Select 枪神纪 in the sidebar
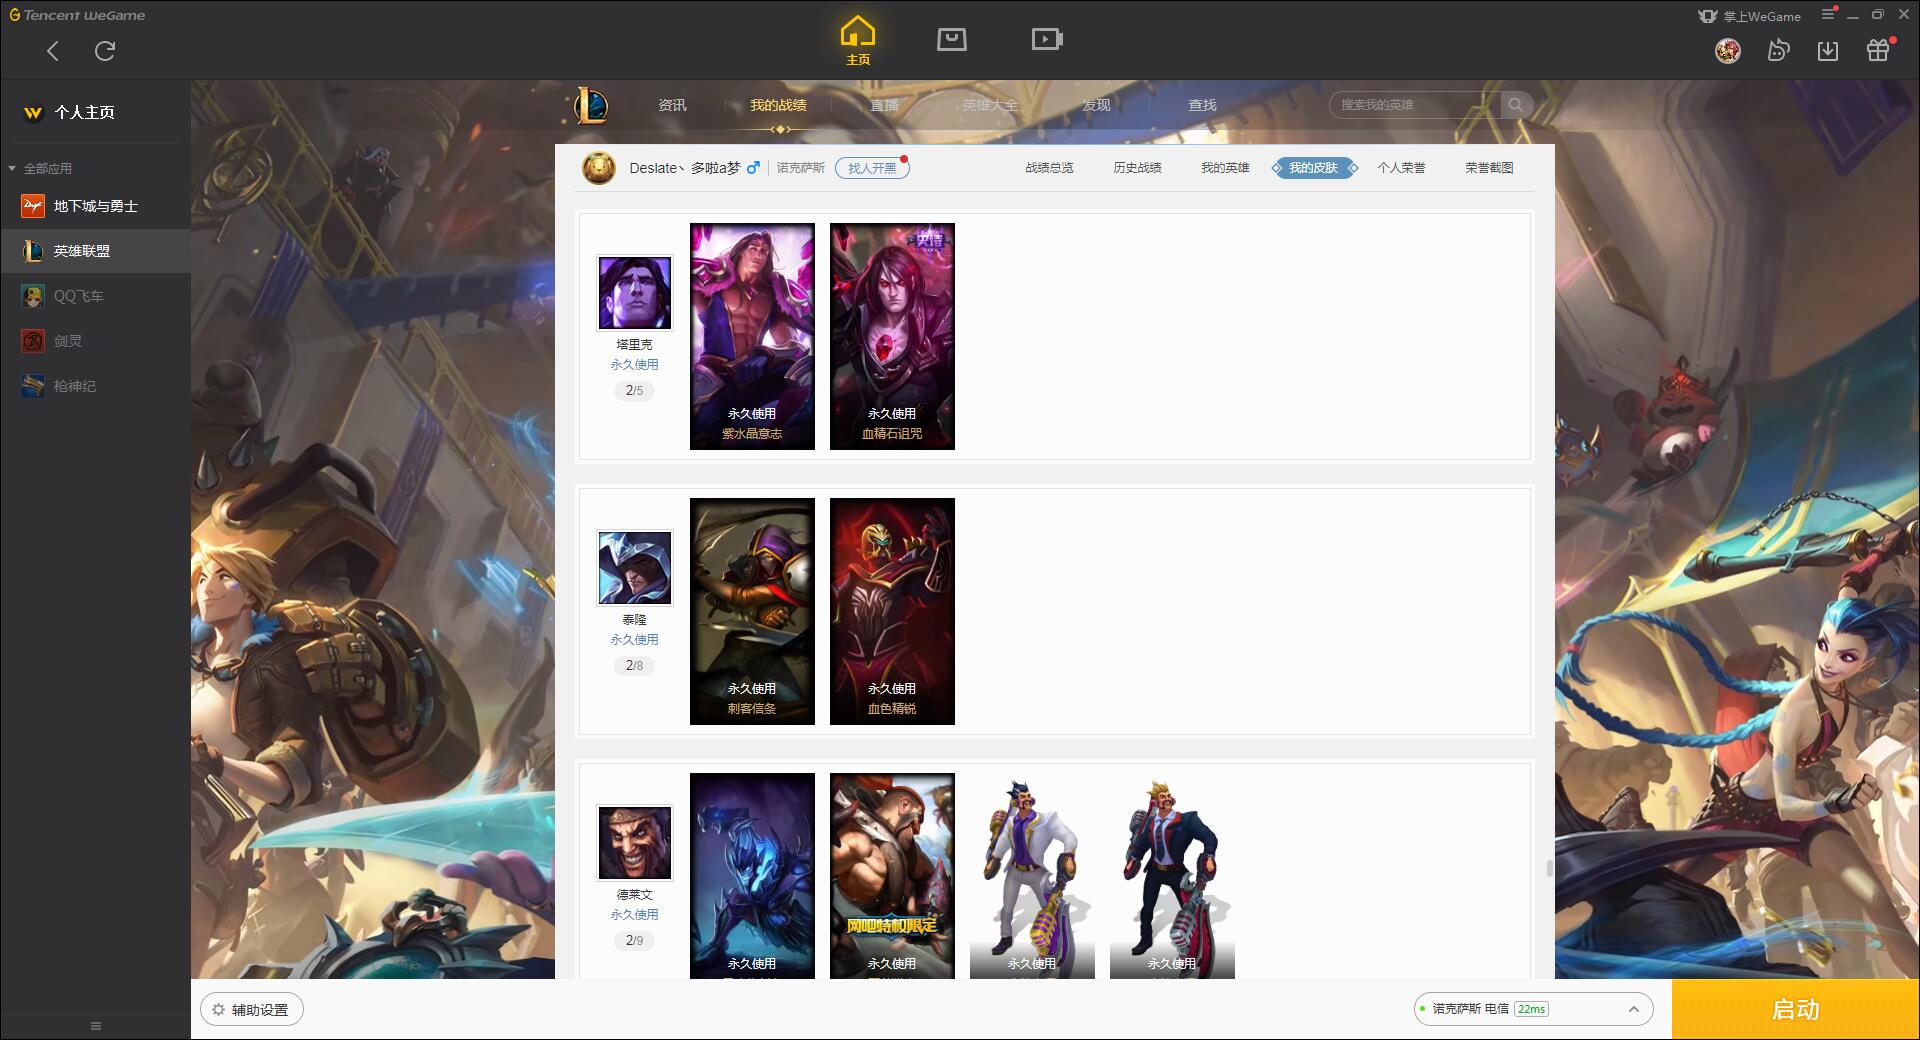Viewport: 1920px width, 1040px height. click(95, 386)
